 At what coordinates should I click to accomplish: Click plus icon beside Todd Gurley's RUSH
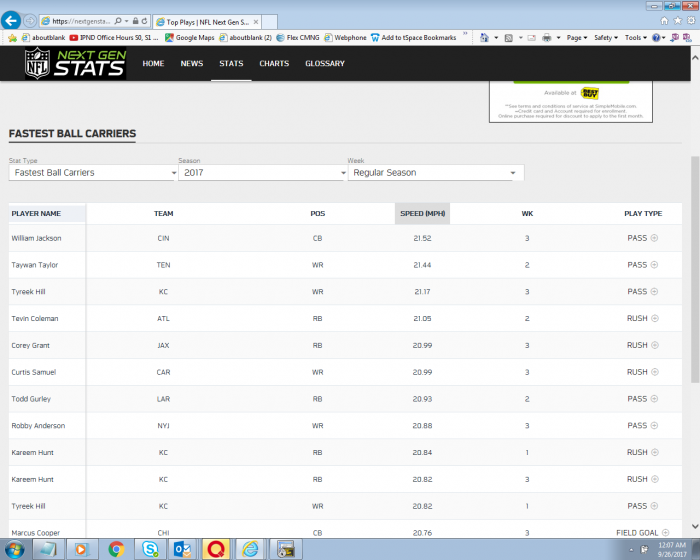[654, 399]
